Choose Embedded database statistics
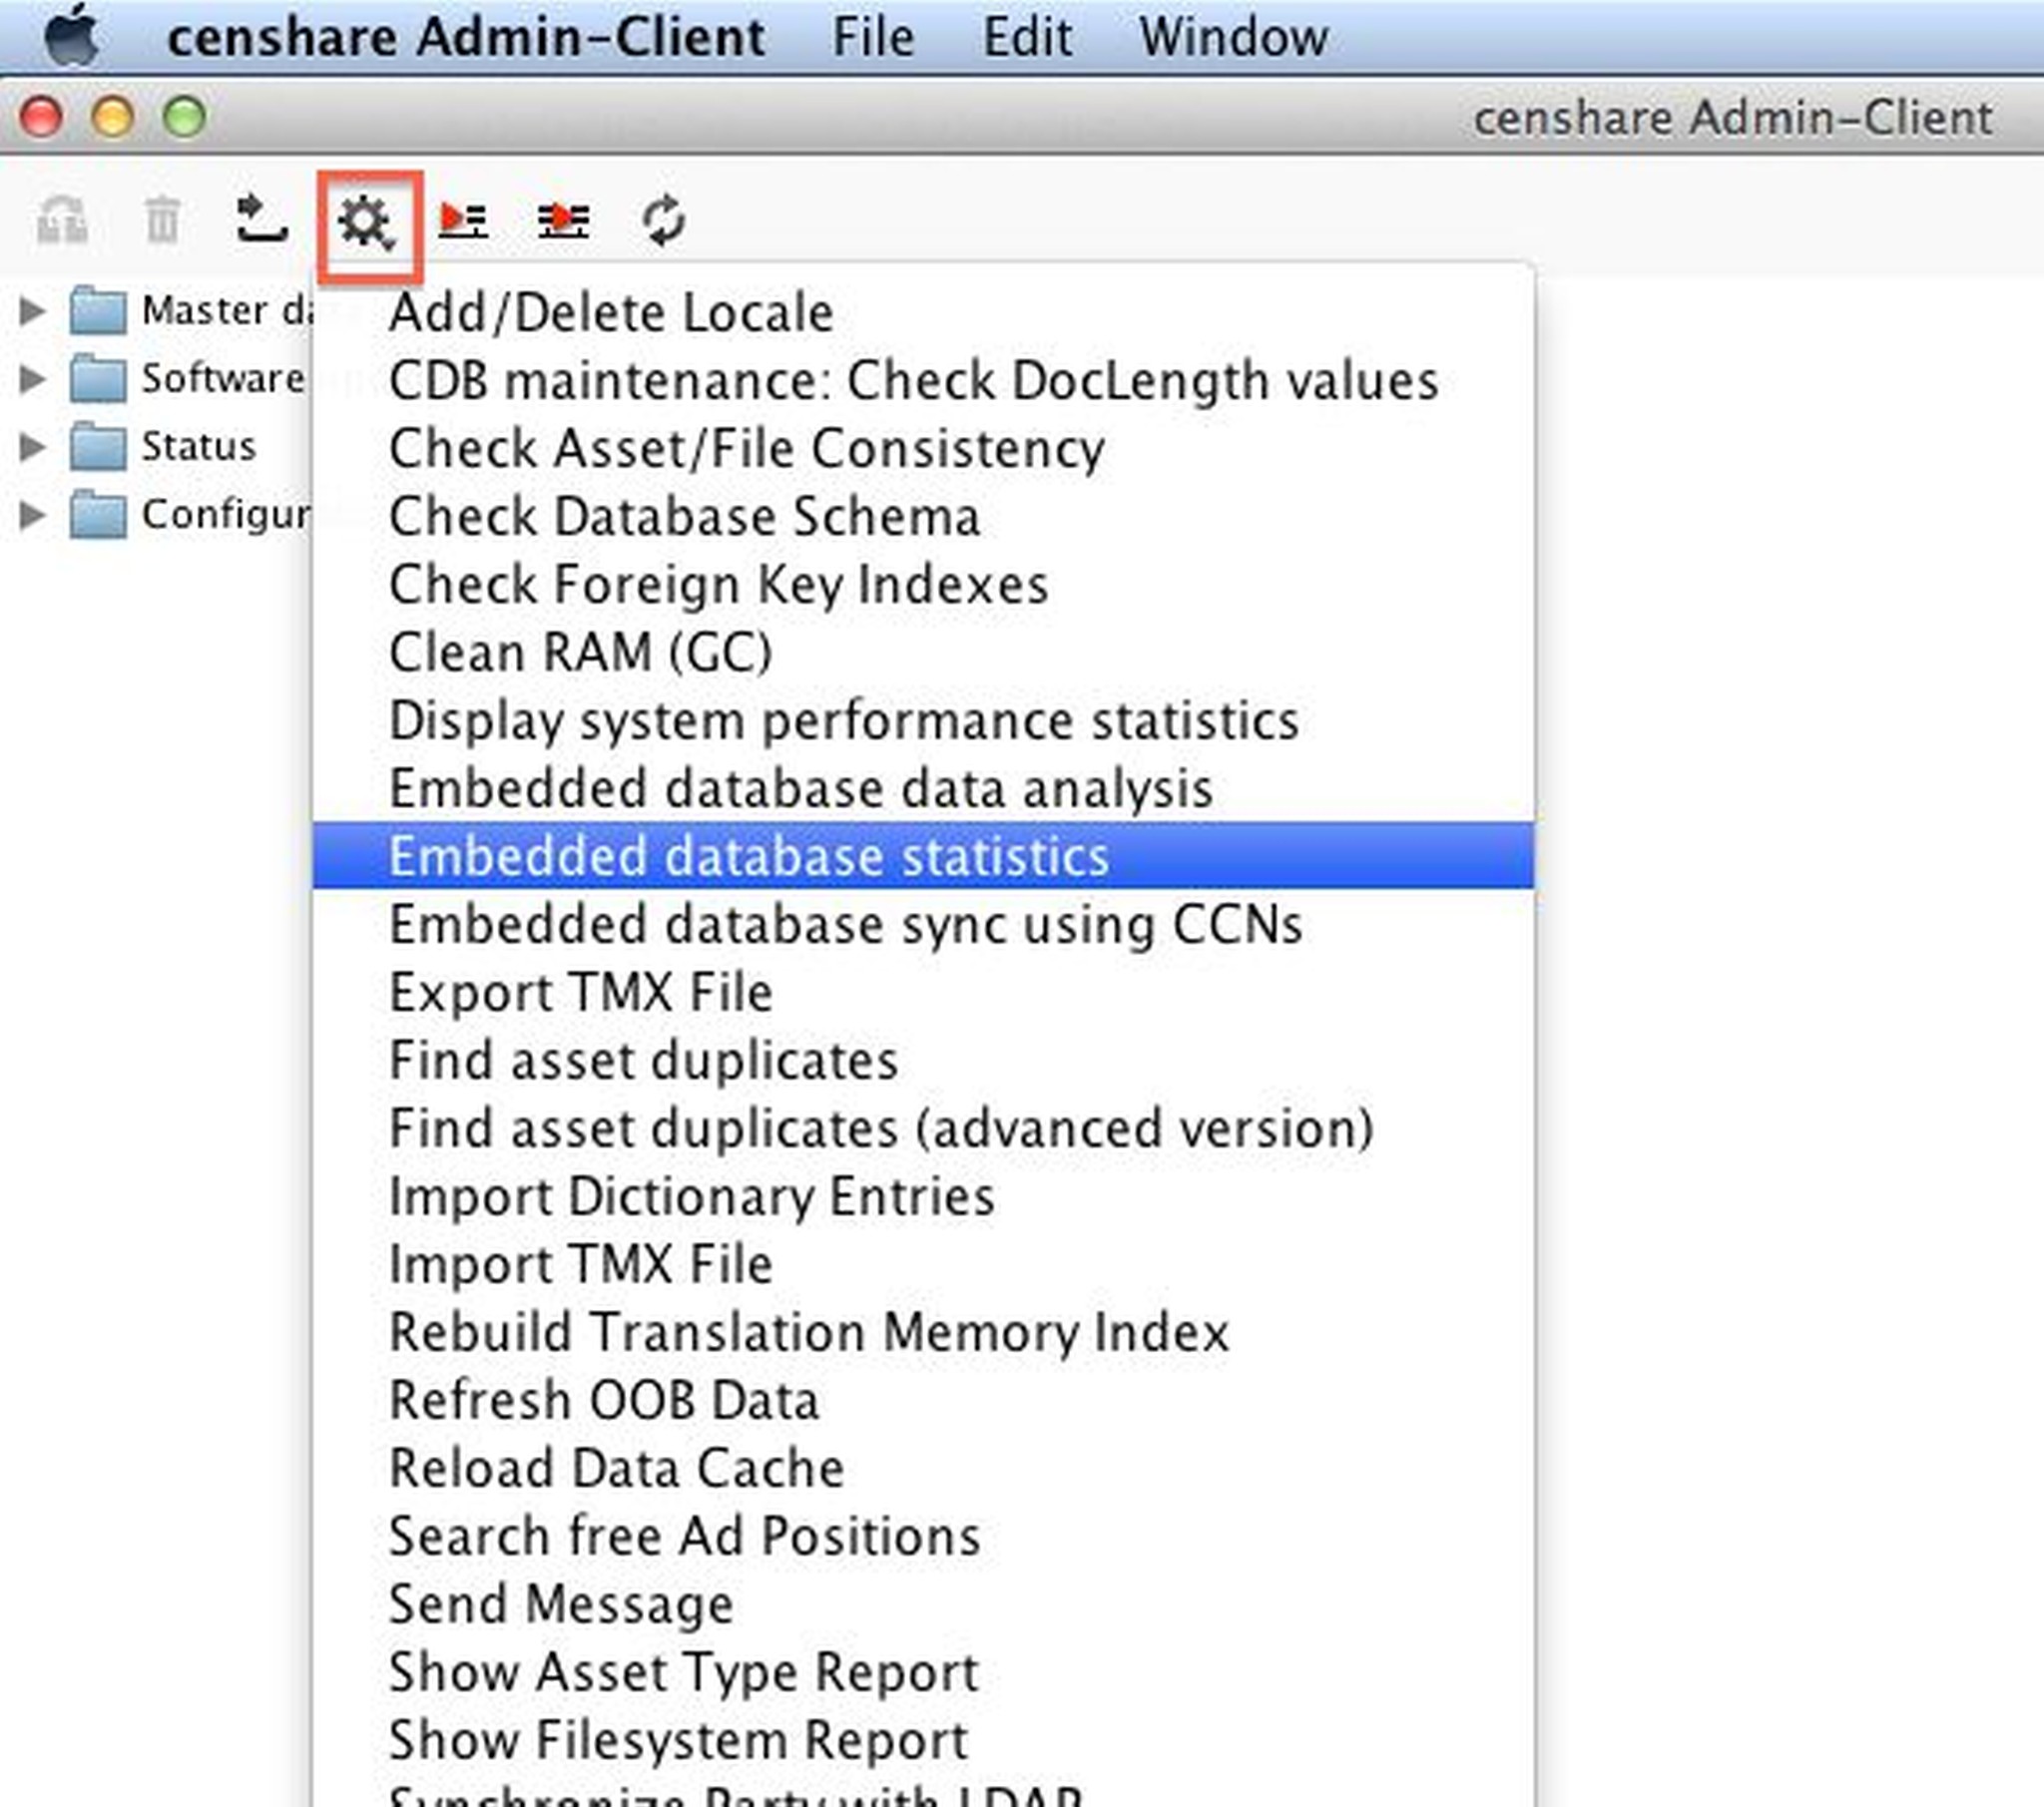The image size is (2044, 1807). pos(748,857)
